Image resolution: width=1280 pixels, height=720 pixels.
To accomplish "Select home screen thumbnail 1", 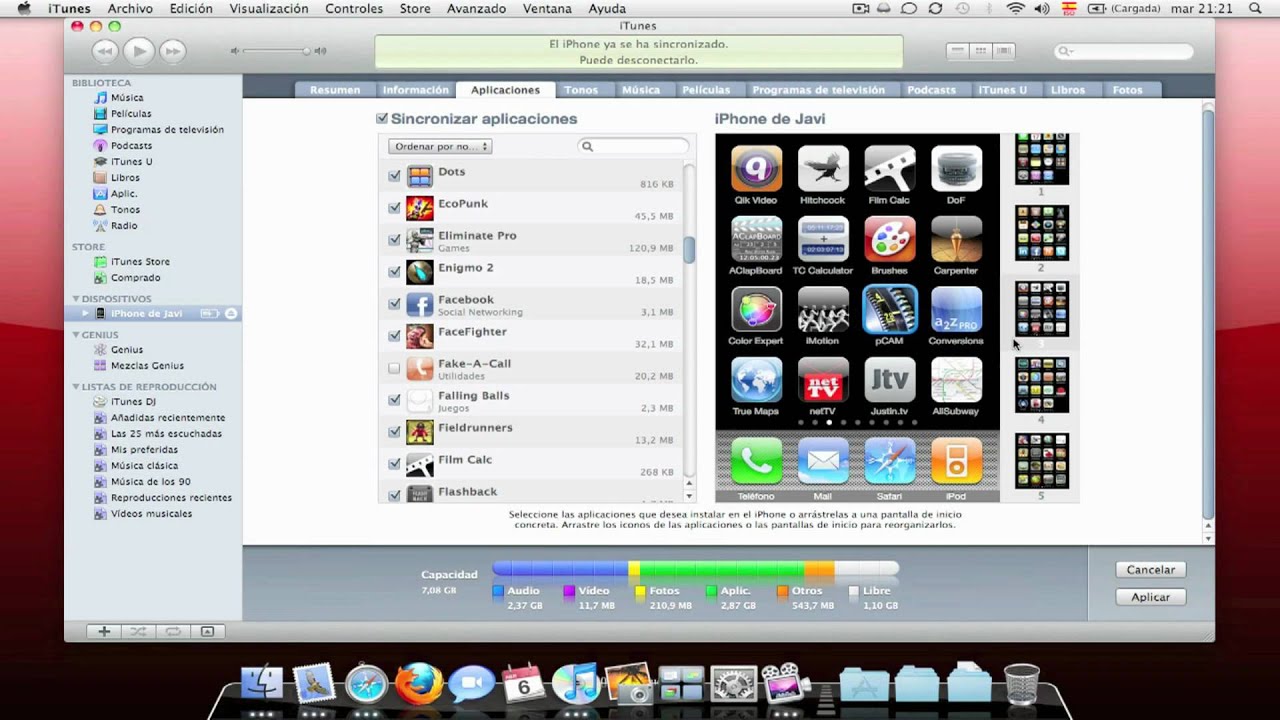I will (x=1041, y=159).
